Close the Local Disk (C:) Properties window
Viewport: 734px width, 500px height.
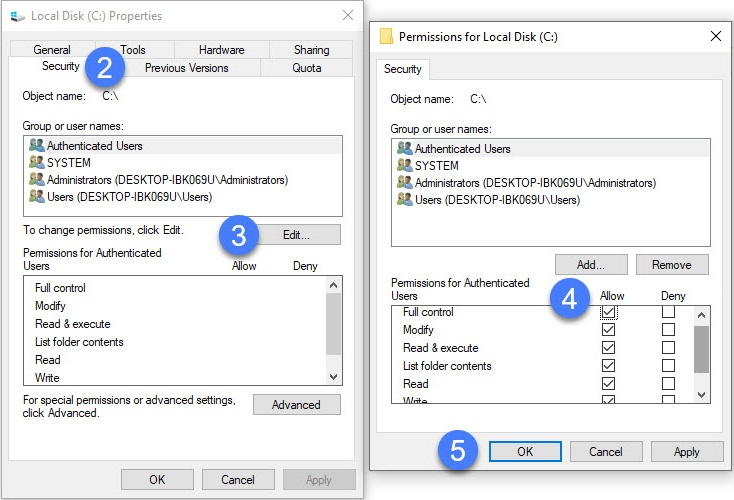click(x=348, y=15)
